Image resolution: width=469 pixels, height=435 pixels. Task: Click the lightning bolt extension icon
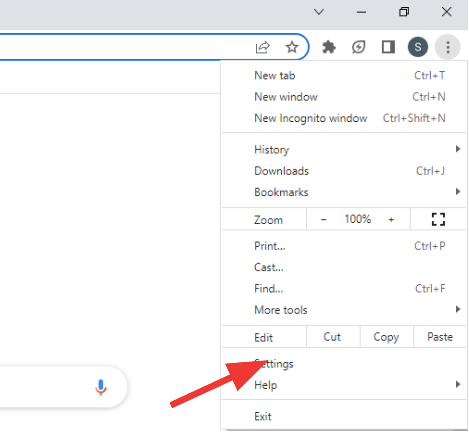(x=359, y=47)
